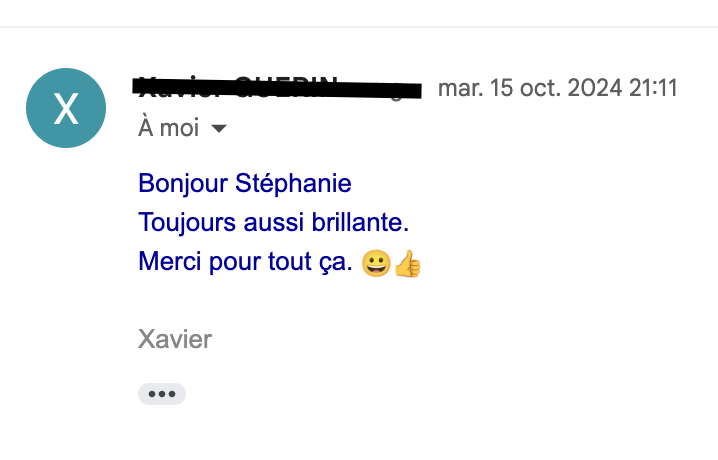718x460 pixels.
Task: Click the year "2024" in the timestamp
Action: (x=595, y=88)
